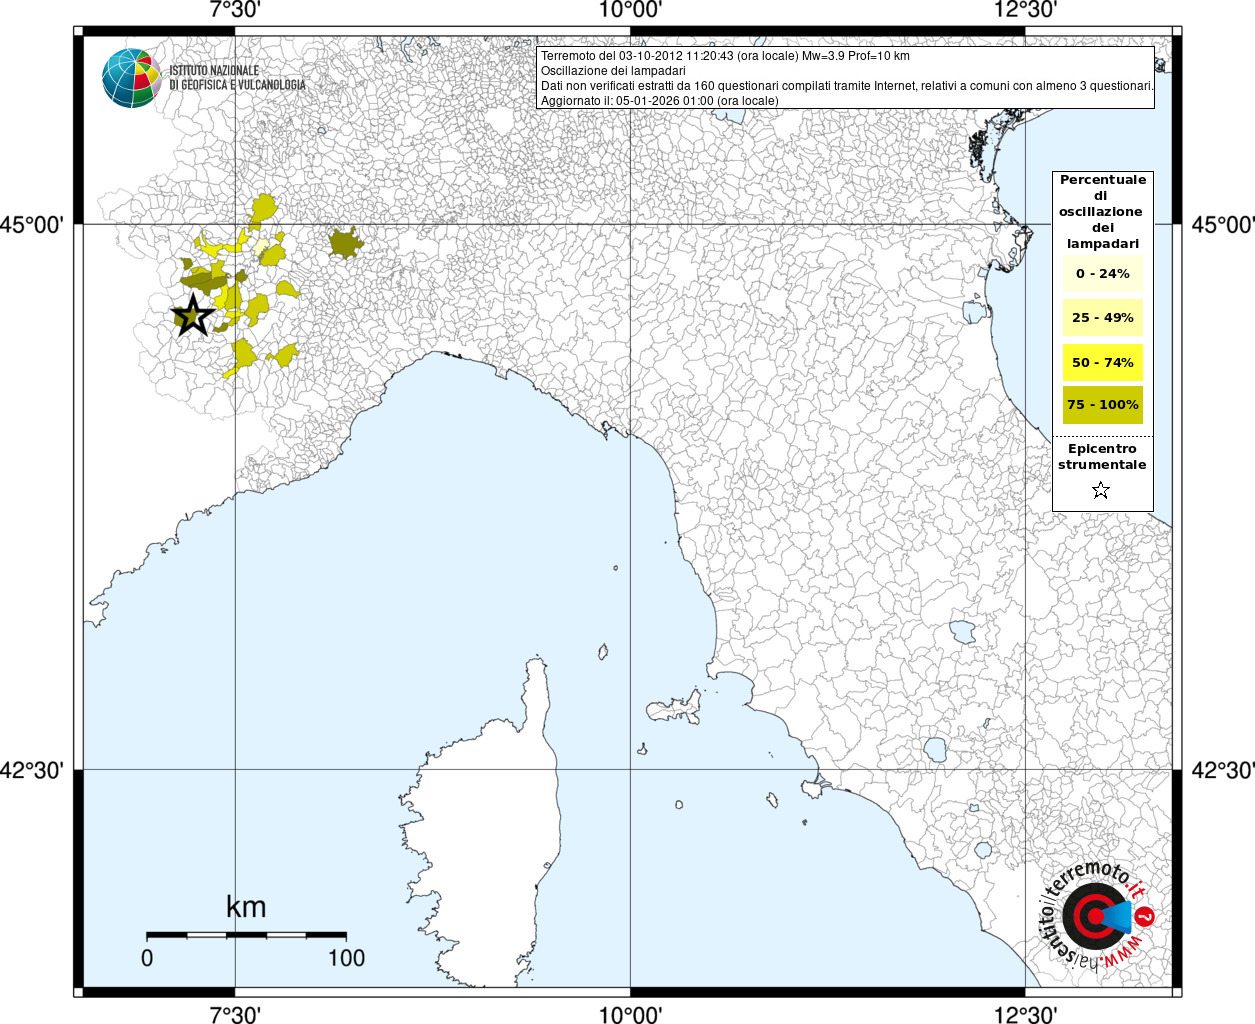Click the 'Dati non verificati' questionnaire line

pos(847,86)
